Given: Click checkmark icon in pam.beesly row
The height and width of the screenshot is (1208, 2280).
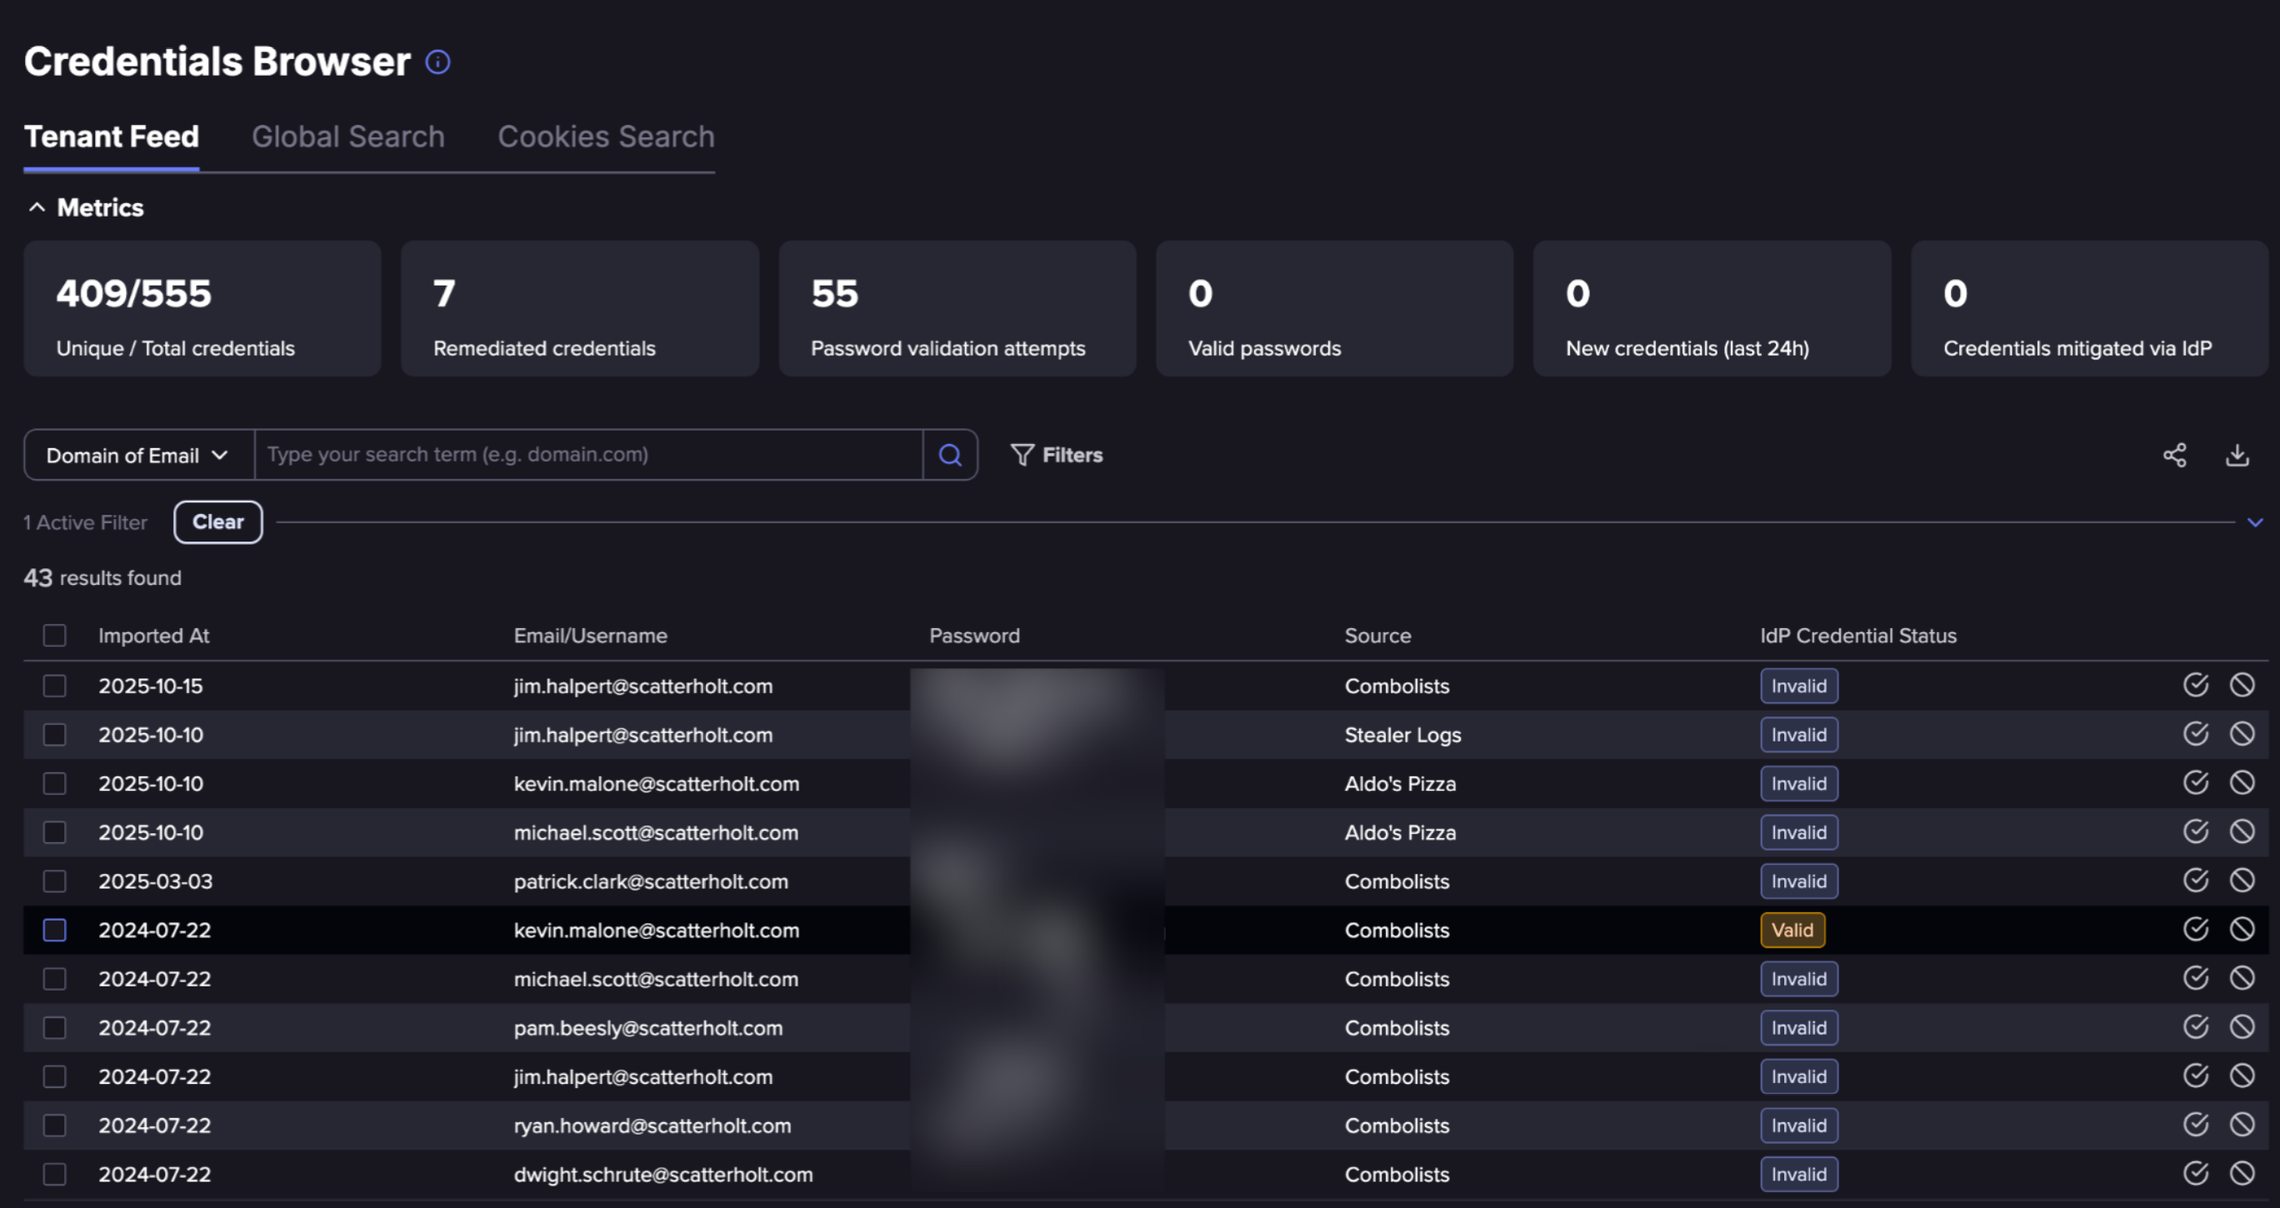Looking at the screenshot, I should [2195, 1027].
